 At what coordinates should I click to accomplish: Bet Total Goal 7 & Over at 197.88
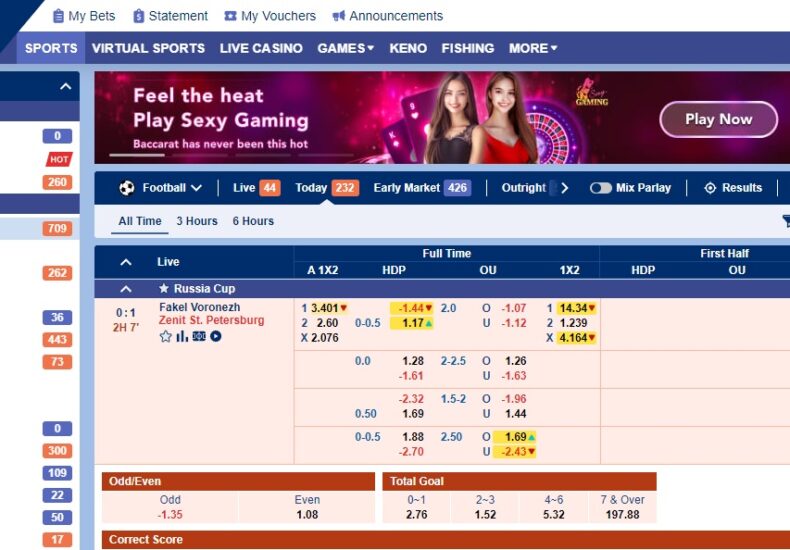(x=622, y=515)
